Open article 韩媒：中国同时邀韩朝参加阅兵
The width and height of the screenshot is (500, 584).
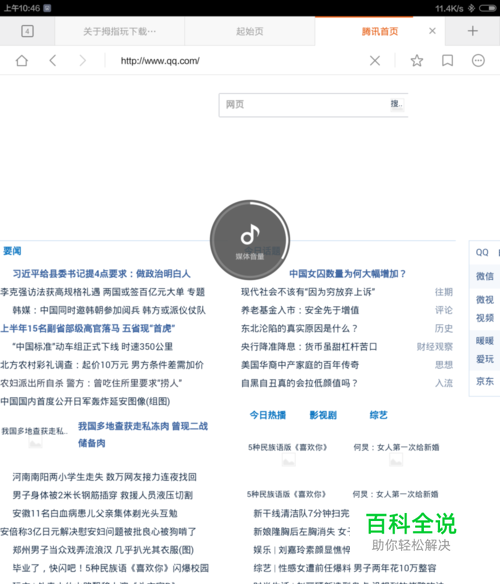pos(109,310)
